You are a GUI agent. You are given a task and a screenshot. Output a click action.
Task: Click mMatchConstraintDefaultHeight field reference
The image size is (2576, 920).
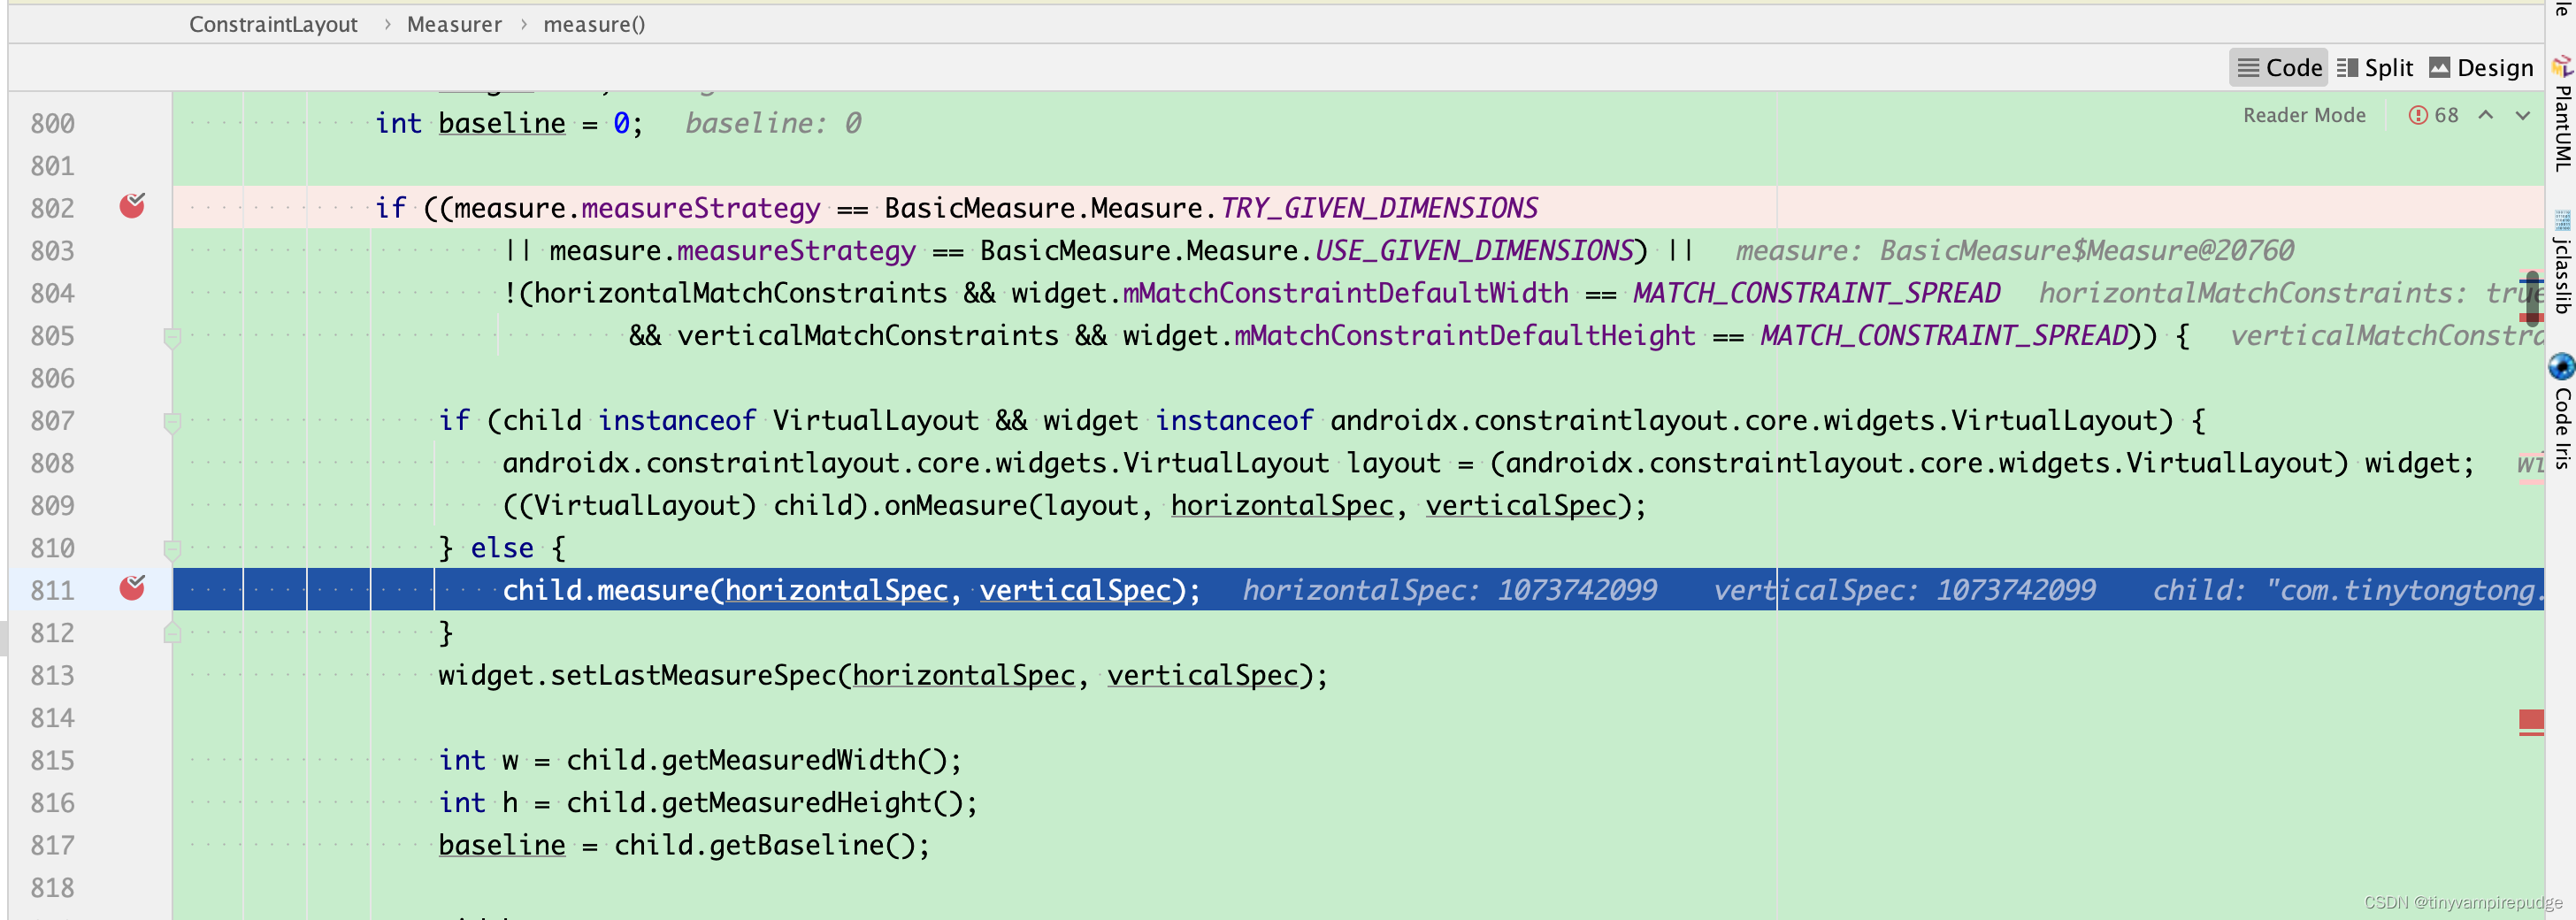tap(1464, 335)
